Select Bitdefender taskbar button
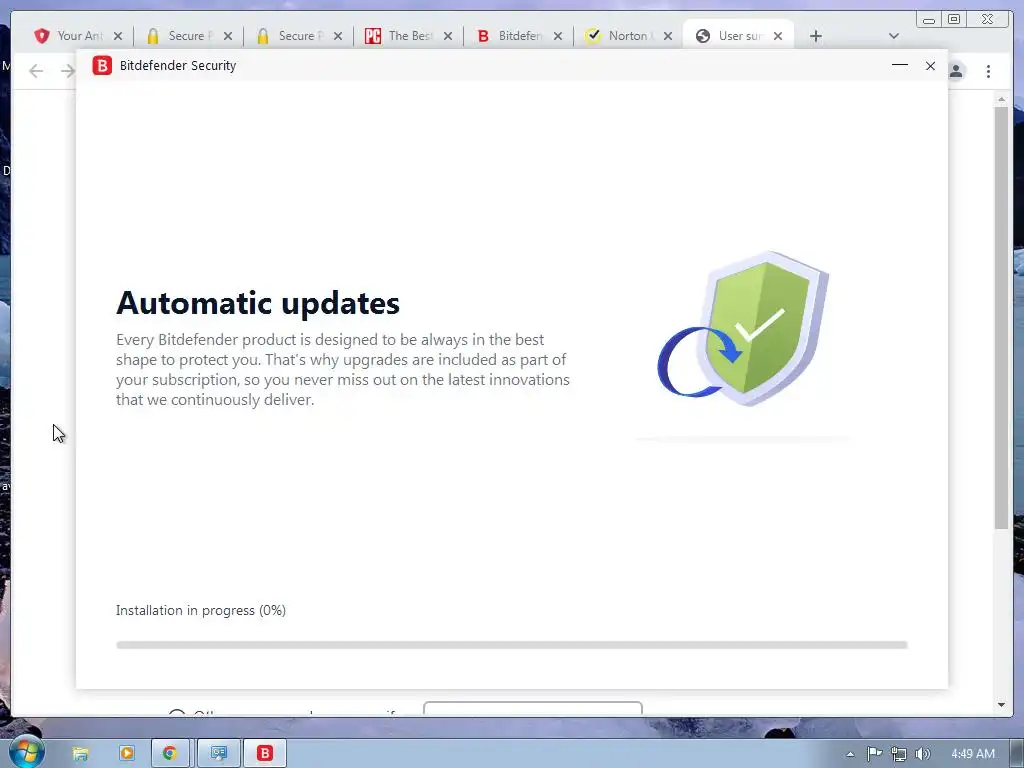This screenshot has height=768, width=1024. pos(265,753)
